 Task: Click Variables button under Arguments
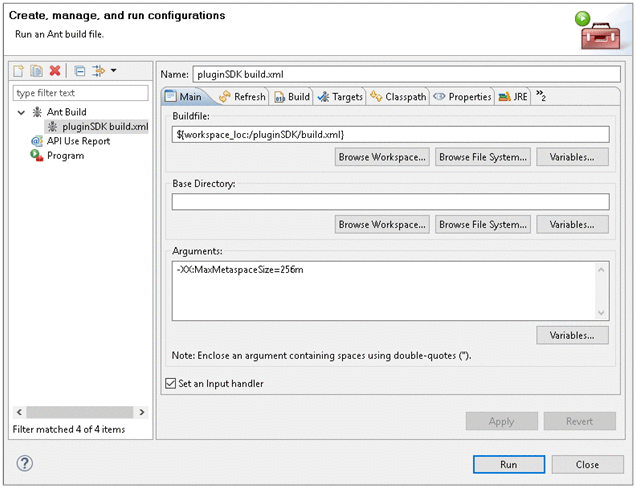click(572, 335)
